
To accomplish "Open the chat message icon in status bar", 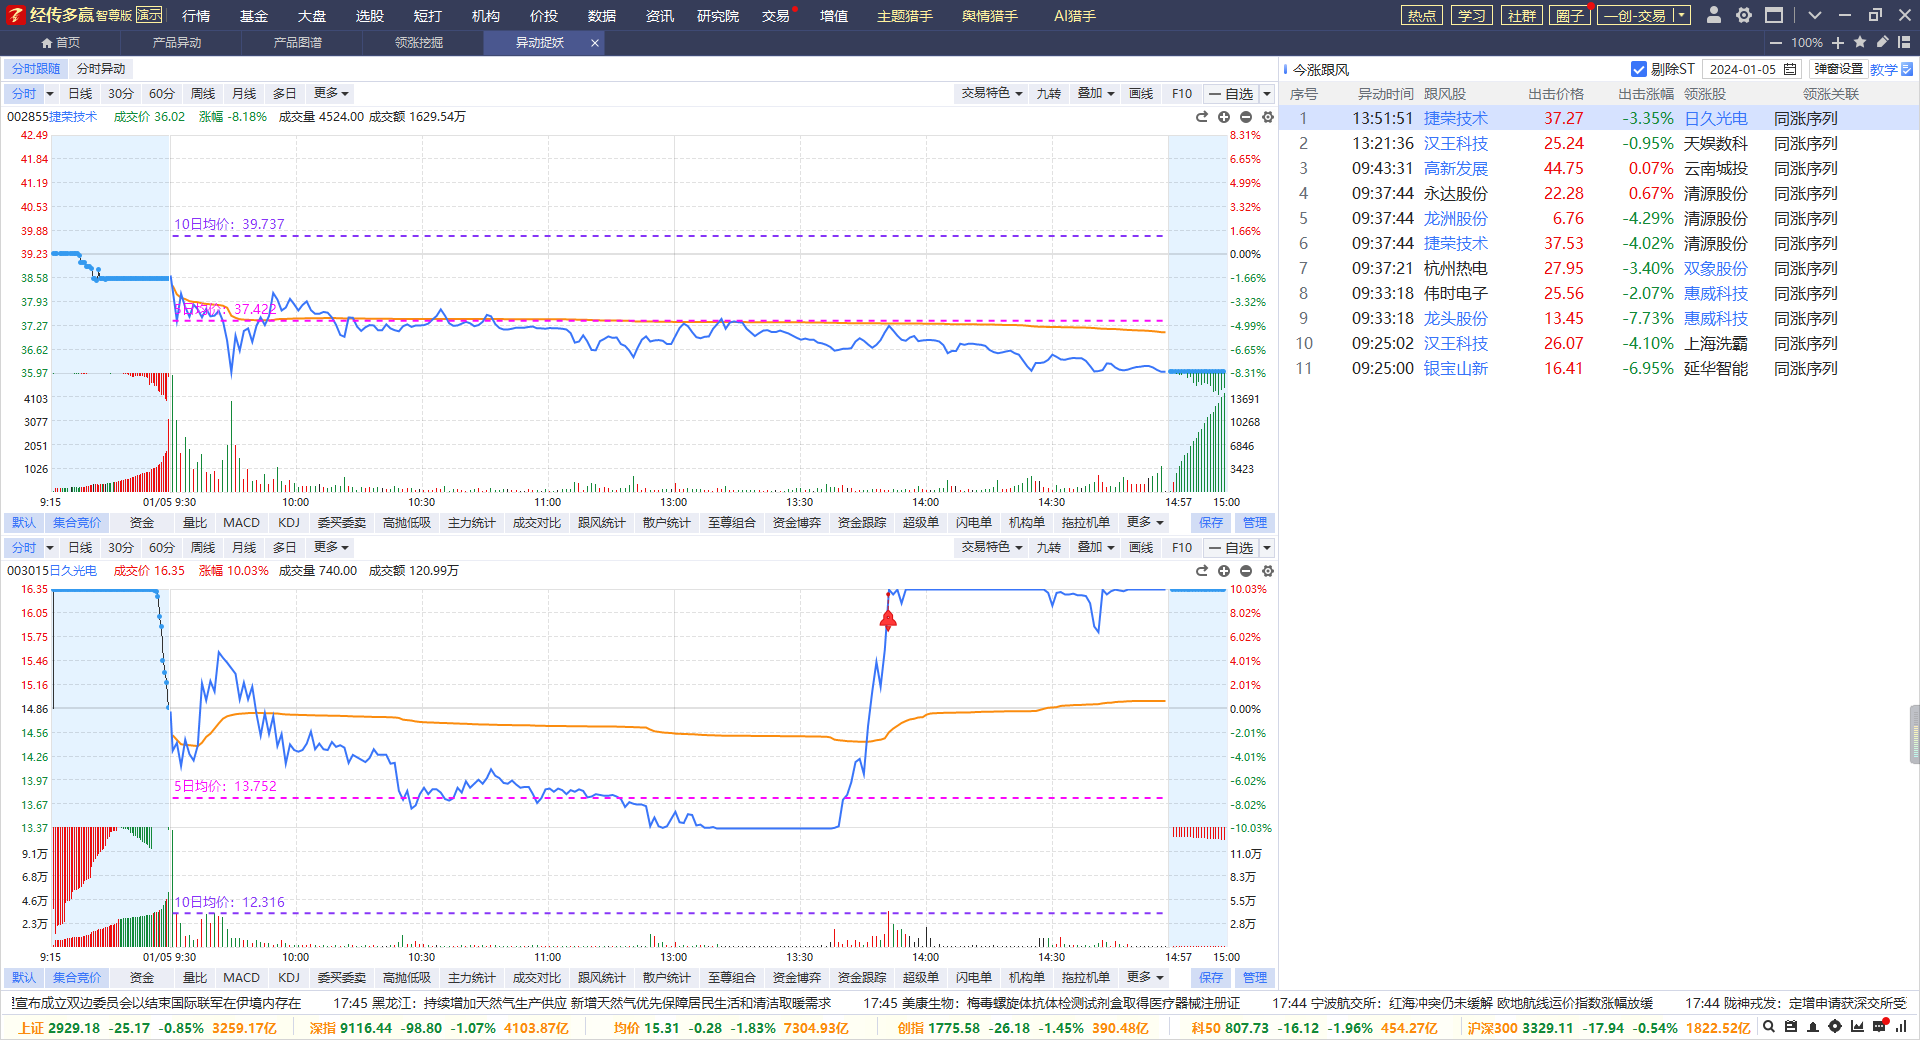I will tap(1879, 1026).
